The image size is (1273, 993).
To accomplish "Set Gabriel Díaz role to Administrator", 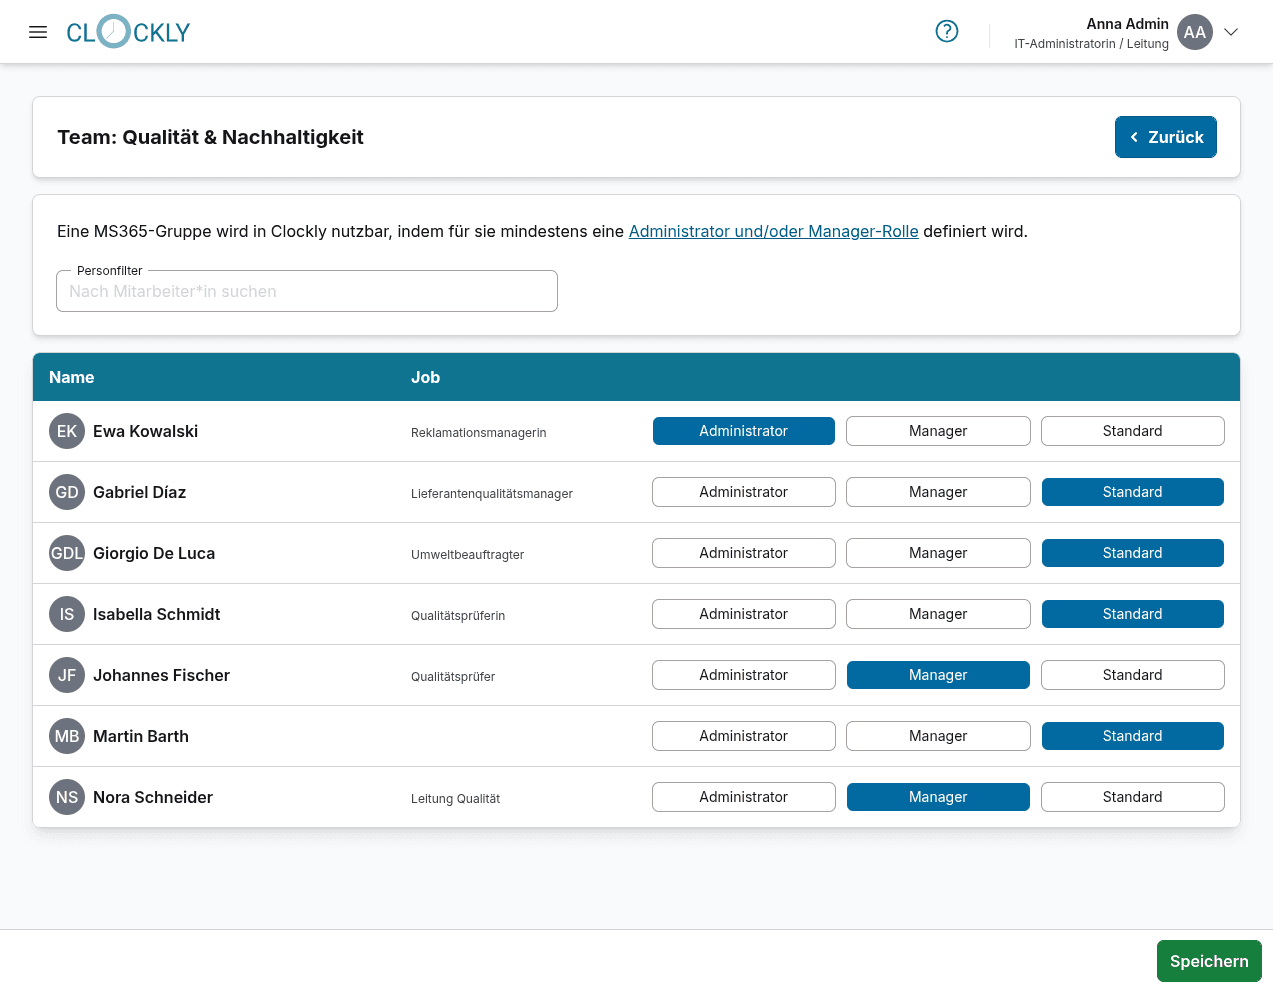I will pos(743,492).
